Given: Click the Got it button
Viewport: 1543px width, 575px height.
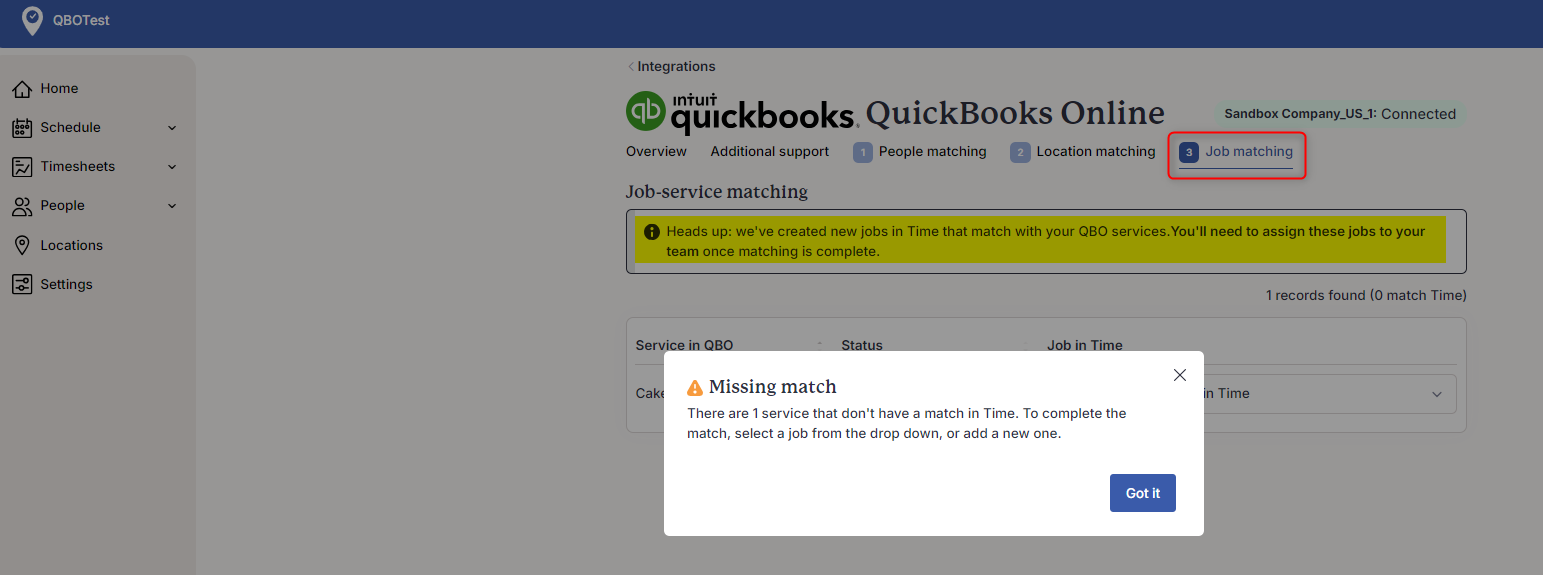Looking at the screenshot, I should tap(1143, 493).
